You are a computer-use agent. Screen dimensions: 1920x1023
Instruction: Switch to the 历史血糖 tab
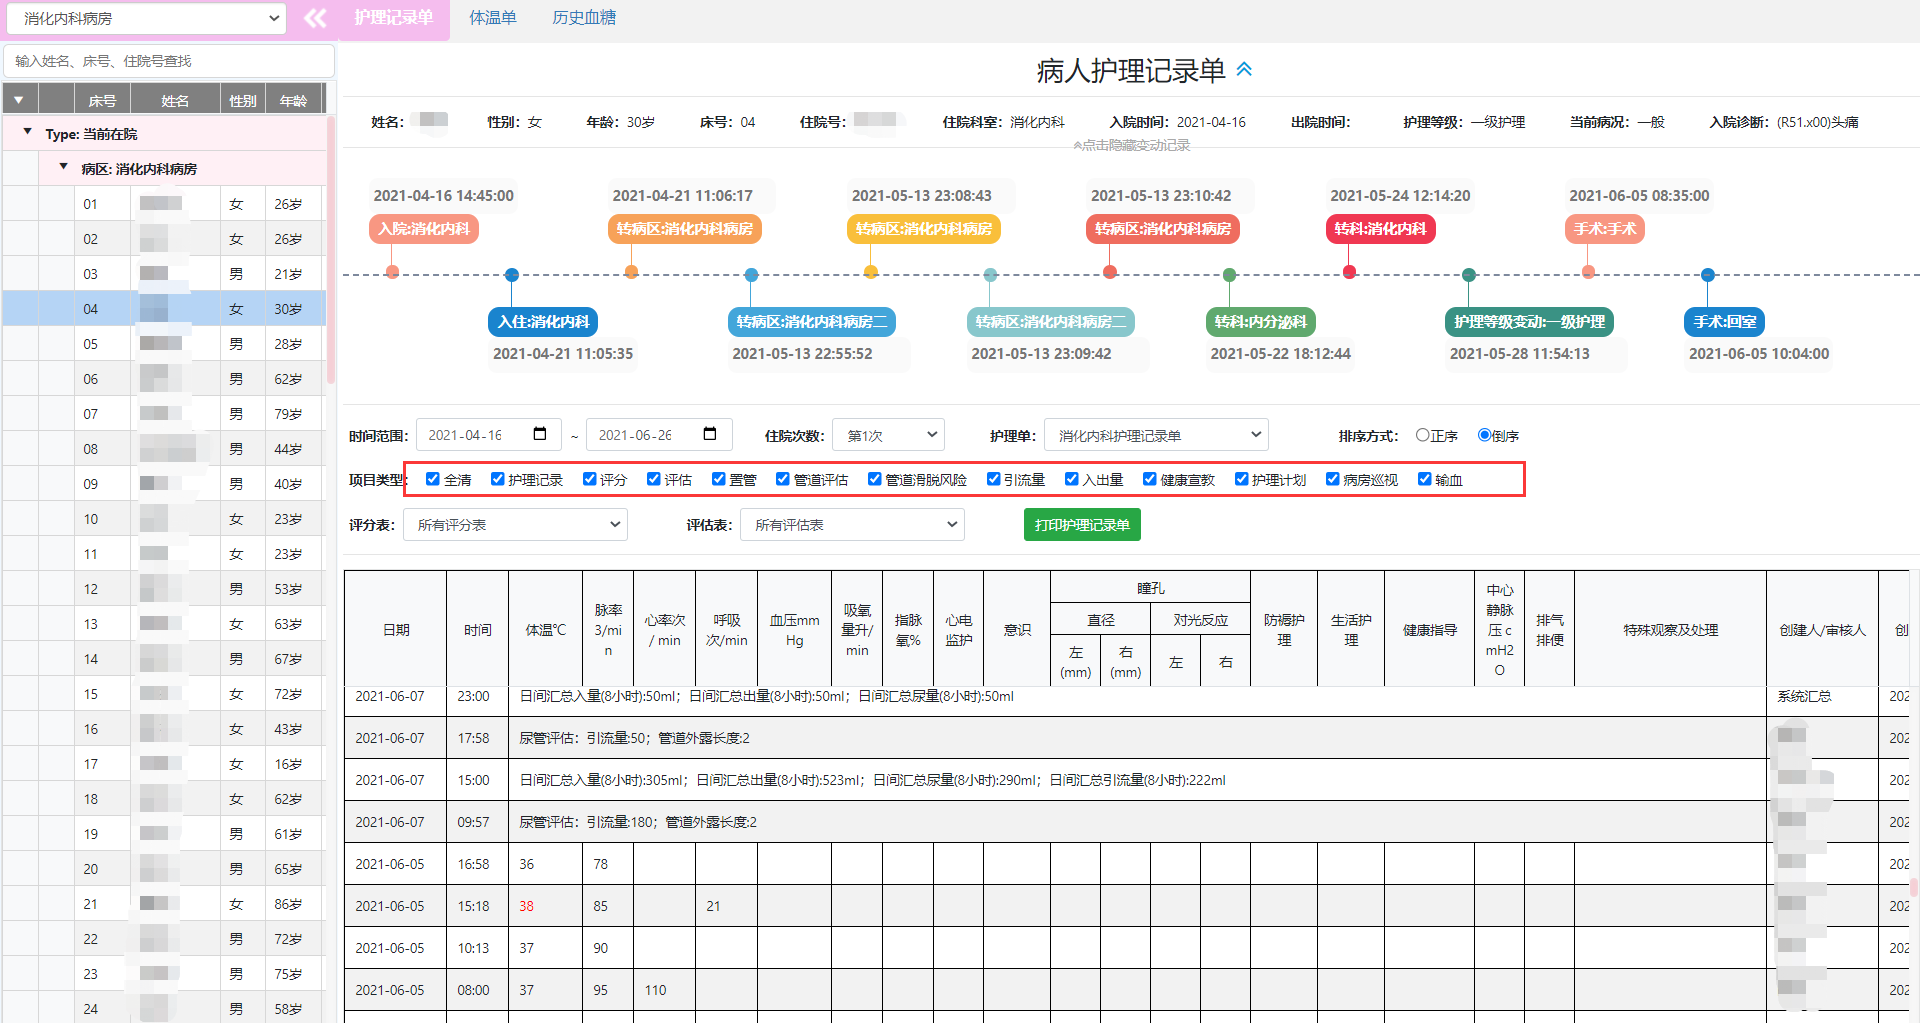(584, 18)
